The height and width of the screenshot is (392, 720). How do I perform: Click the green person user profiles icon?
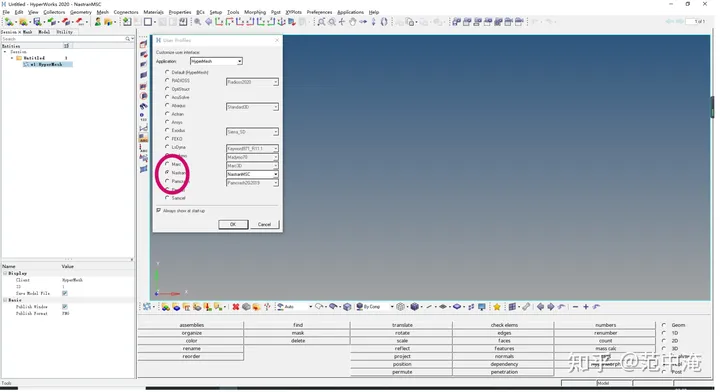97,22
